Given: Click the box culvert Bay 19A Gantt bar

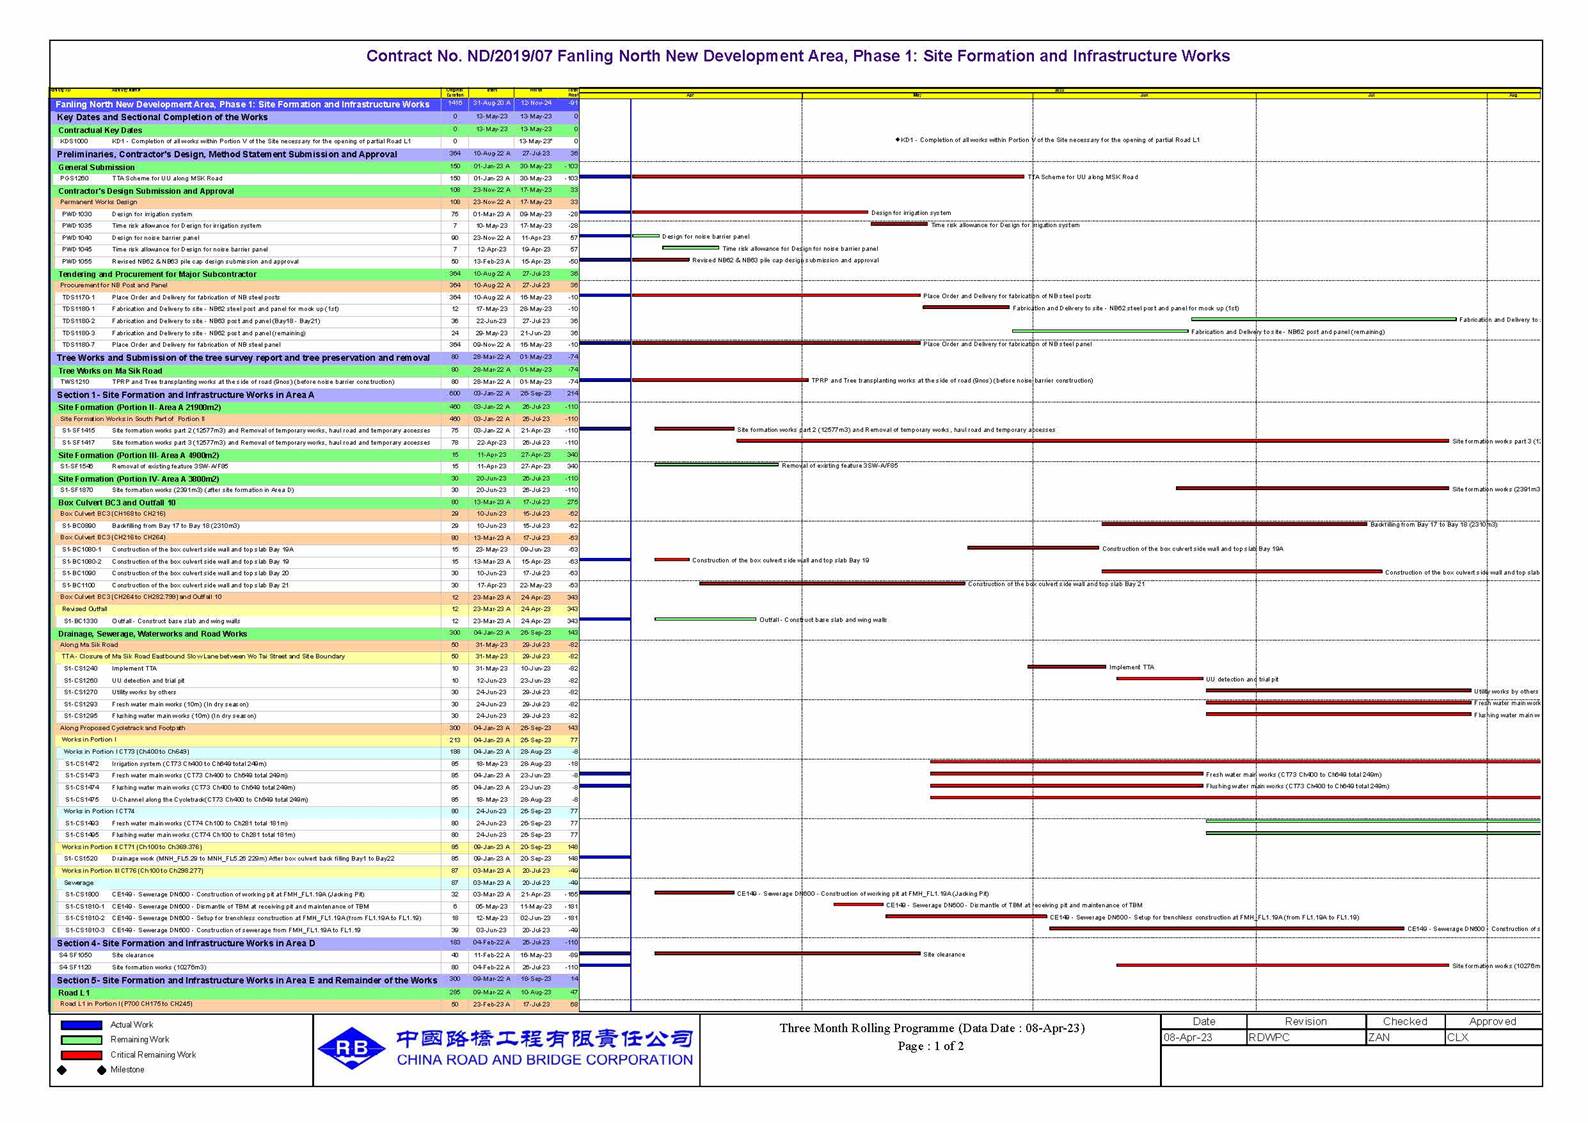Looking at the screenshot, I should pos(1033,548).
